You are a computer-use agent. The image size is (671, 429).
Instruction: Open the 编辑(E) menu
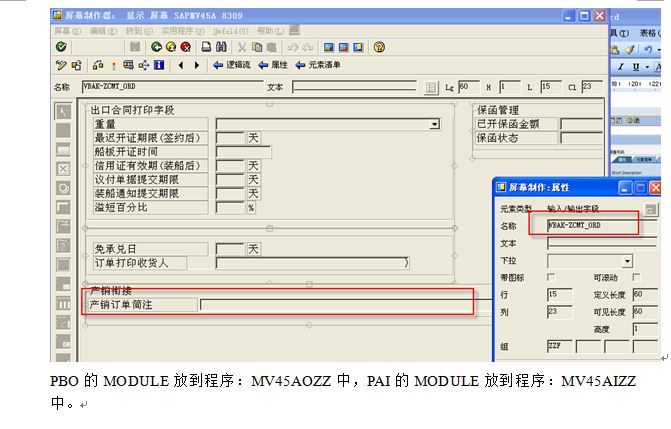(x=104, y=31)
